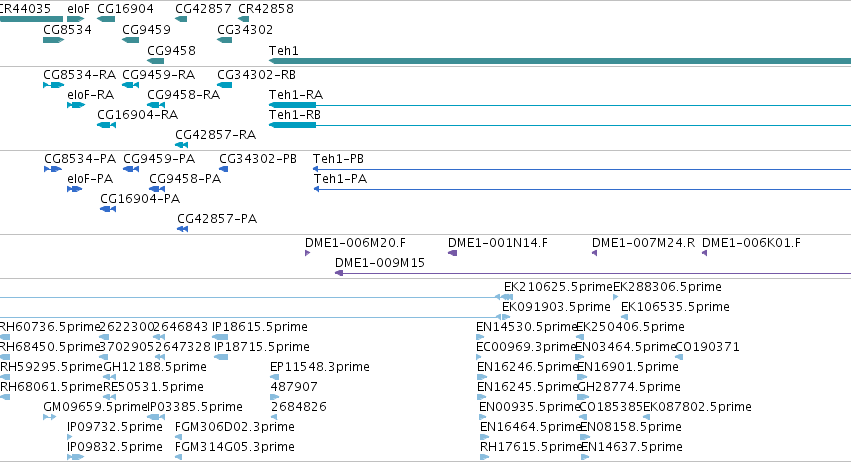Click the CG16904 gene glyph
Screen dimensions: 851x462
106,19
